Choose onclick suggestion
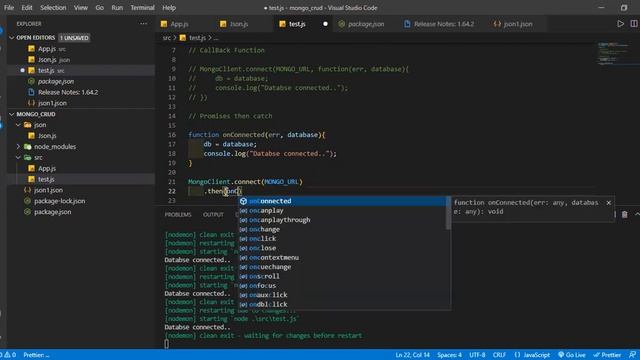 (342, 239)
